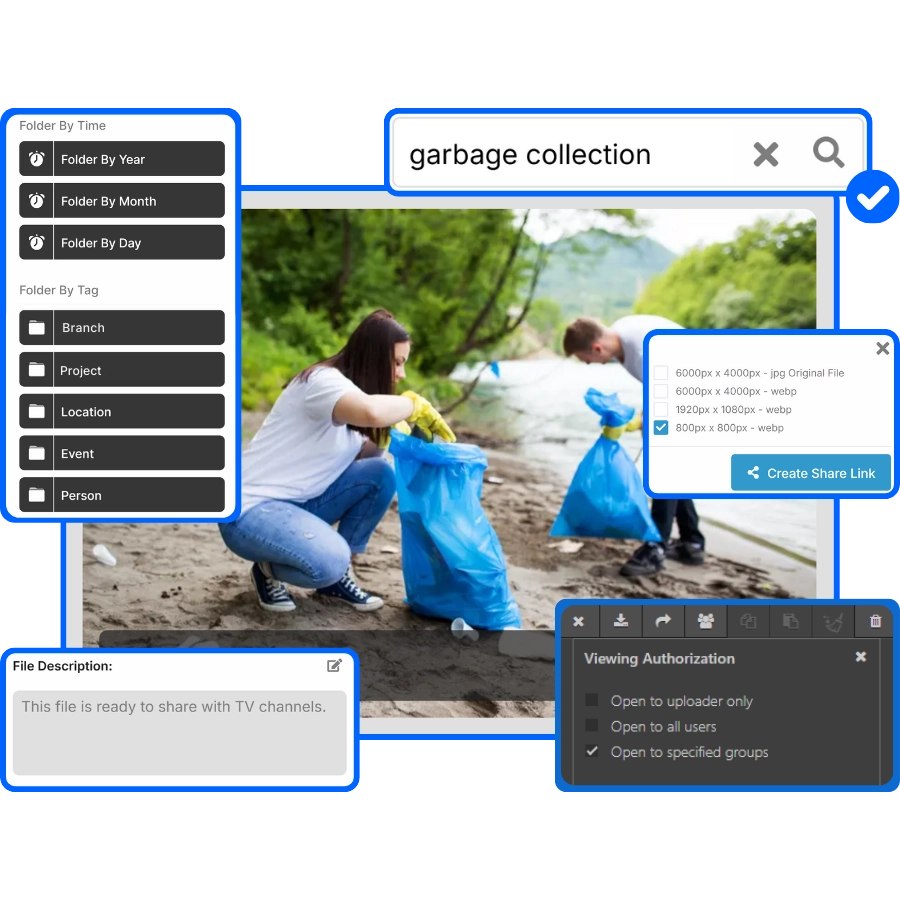Click the broom clean-up icon in toolbar

click(x=833, y=621)
